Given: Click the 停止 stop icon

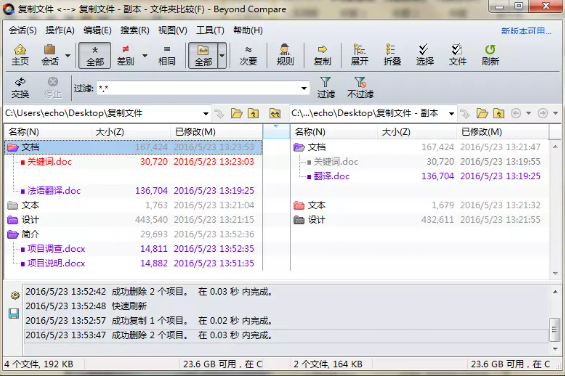Looking at the screenshot, I should (53, 88).
